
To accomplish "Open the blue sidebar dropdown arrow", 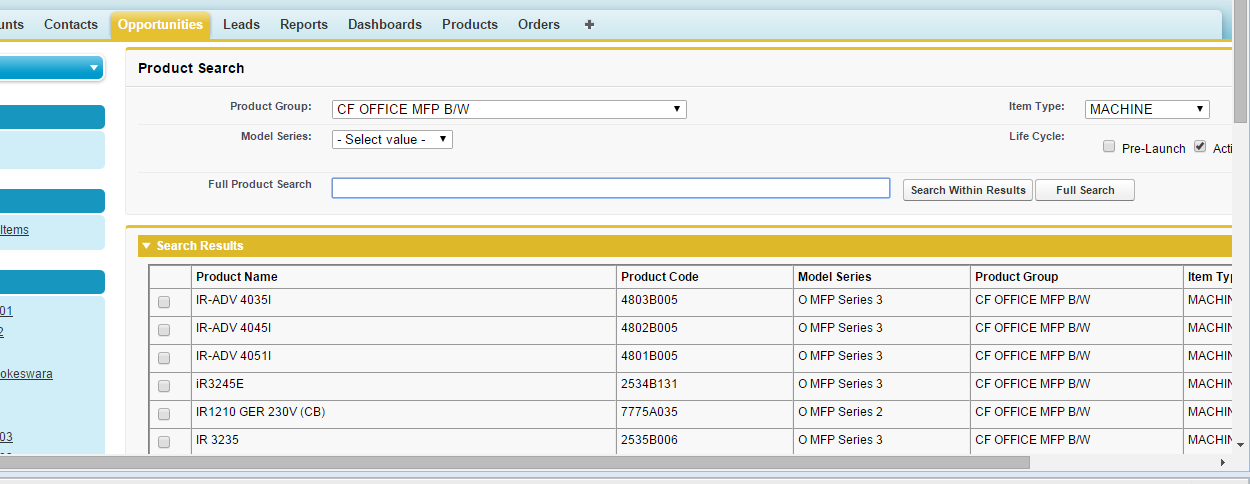I will click(x=94, y=68).
